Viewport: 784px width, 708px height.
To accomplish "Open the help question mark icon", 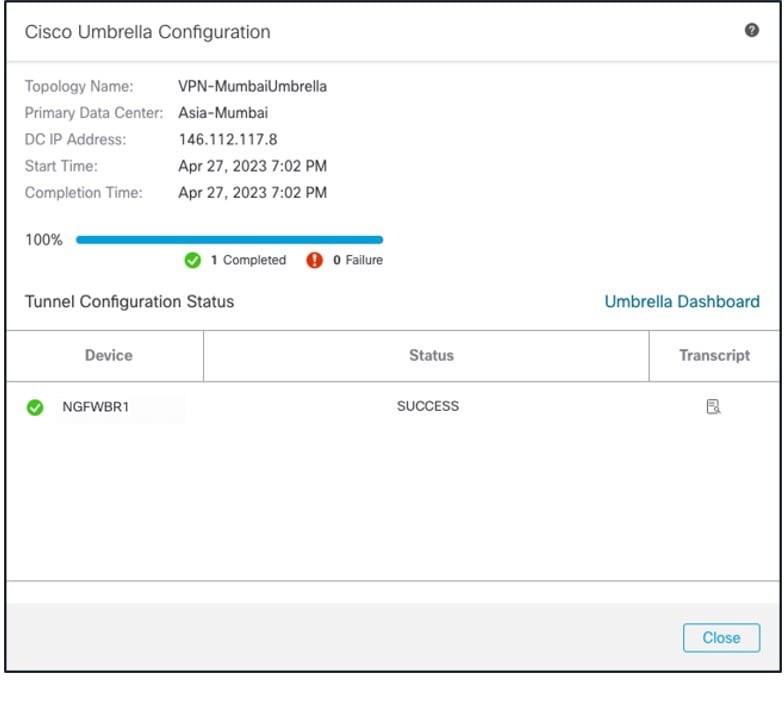I will (752, 30).
